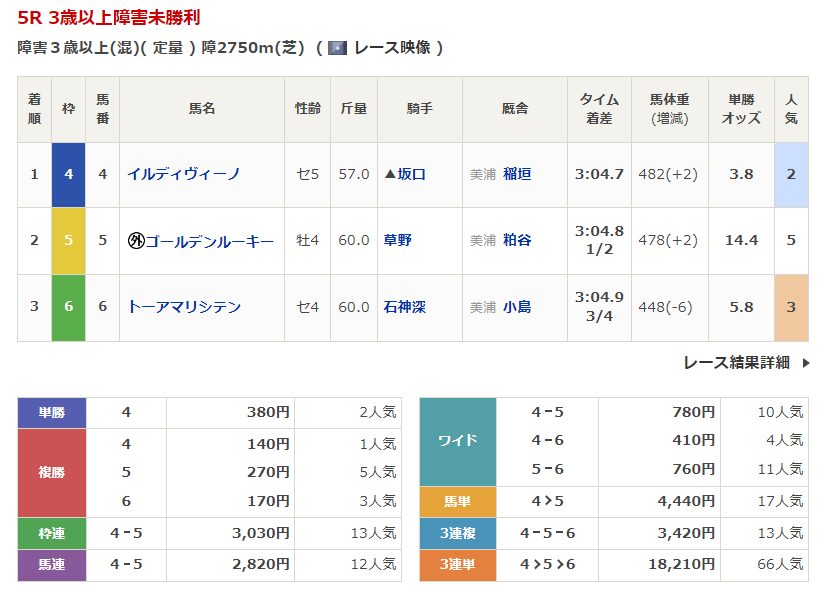Open horse page for イルディヴィーノ

click(x=183, y=174)
